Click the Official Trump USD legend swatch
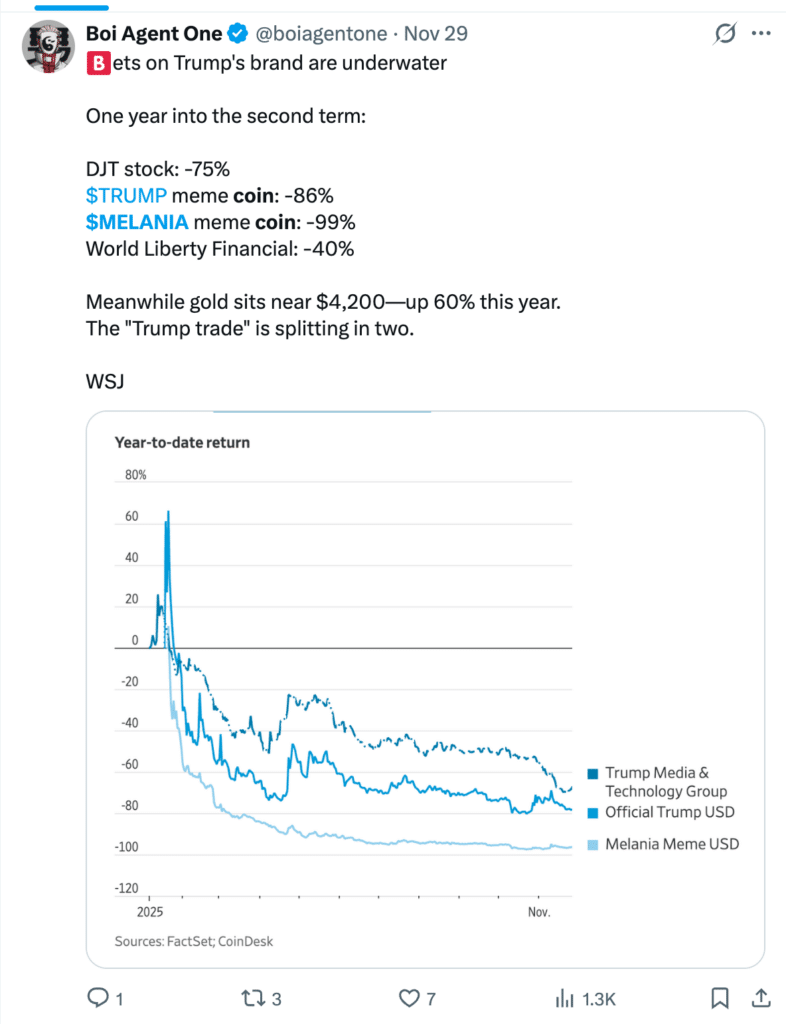 click(594, 812)
